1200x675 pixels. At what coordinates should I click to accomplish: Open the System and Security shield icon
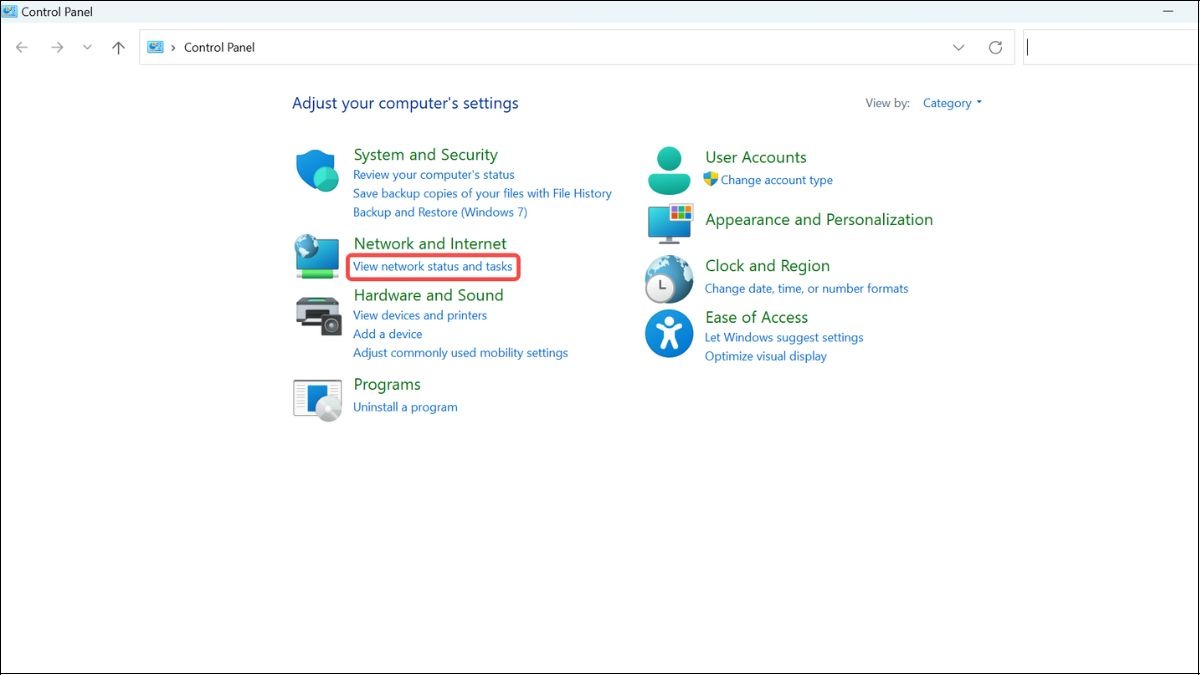(319, 171)
